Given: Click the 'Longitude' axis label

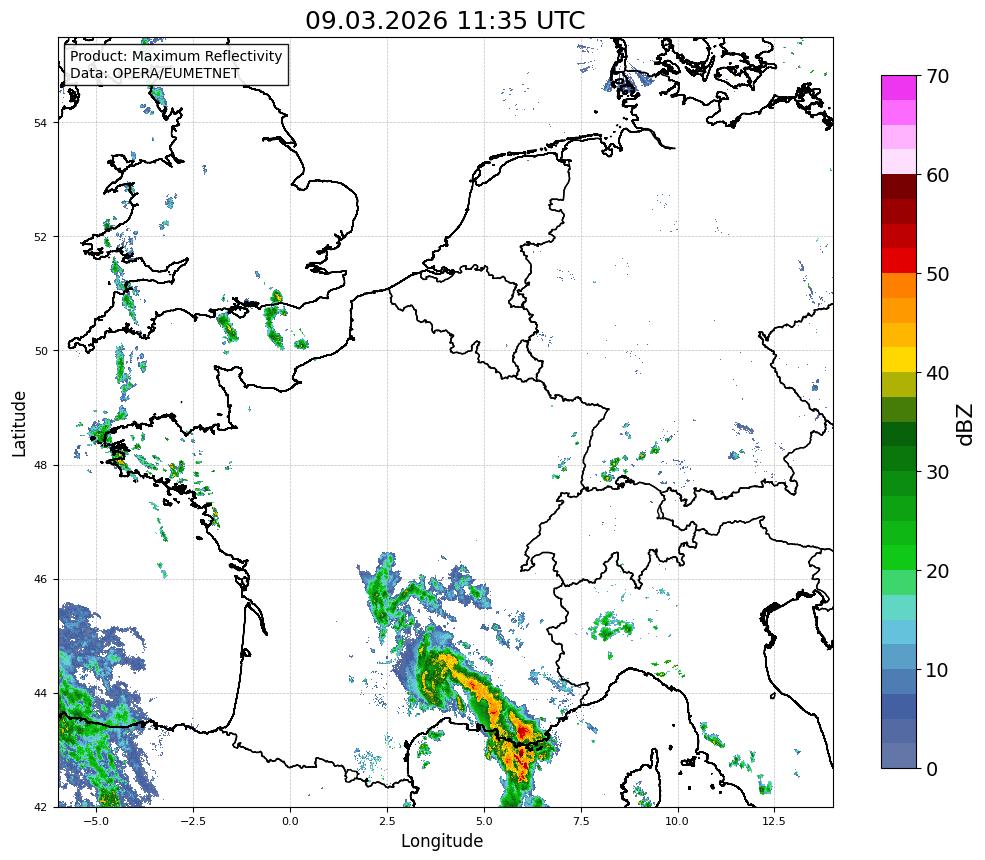Looking at the screenshot, I should [442, 841].
